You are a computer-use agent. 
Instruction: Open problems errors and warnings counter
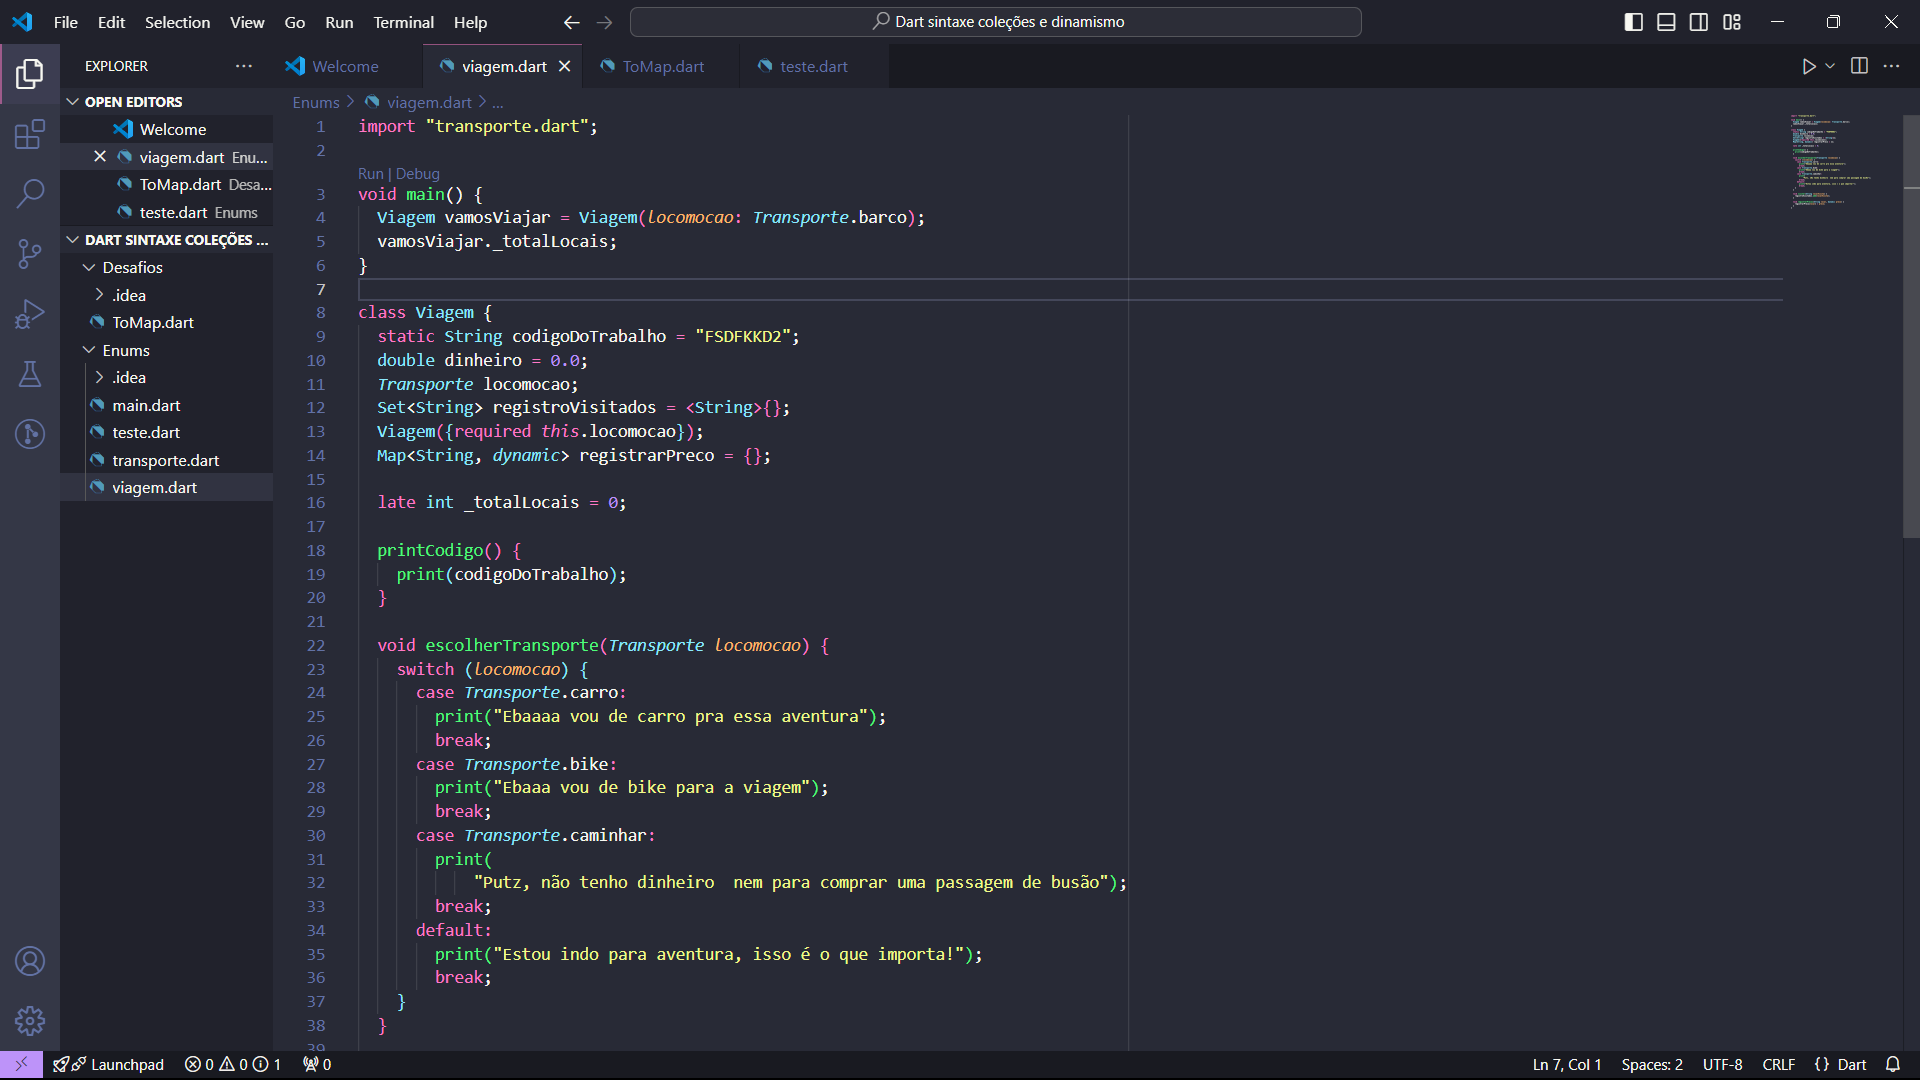tap(233, 1064)
